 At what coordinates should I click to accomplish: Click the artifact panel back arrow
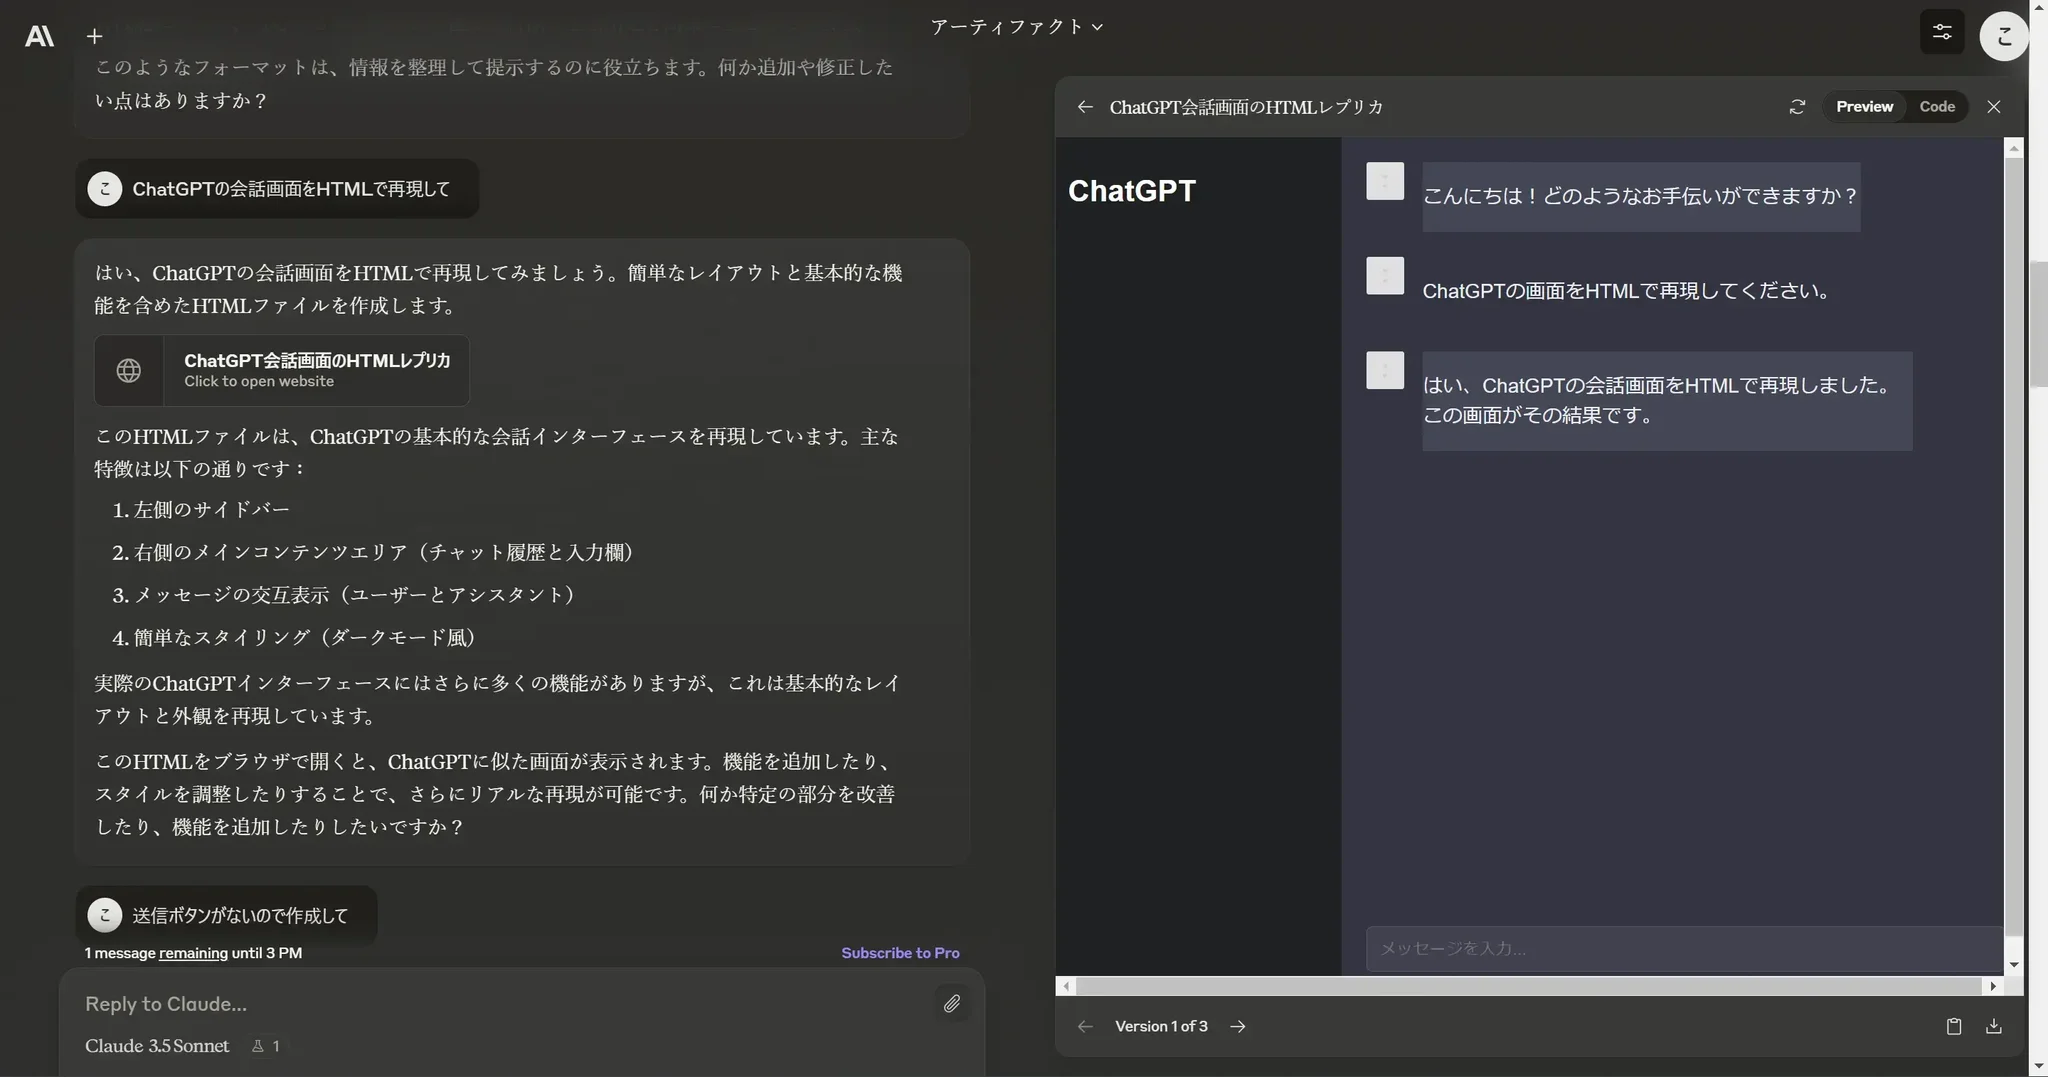click(1085, 107)
